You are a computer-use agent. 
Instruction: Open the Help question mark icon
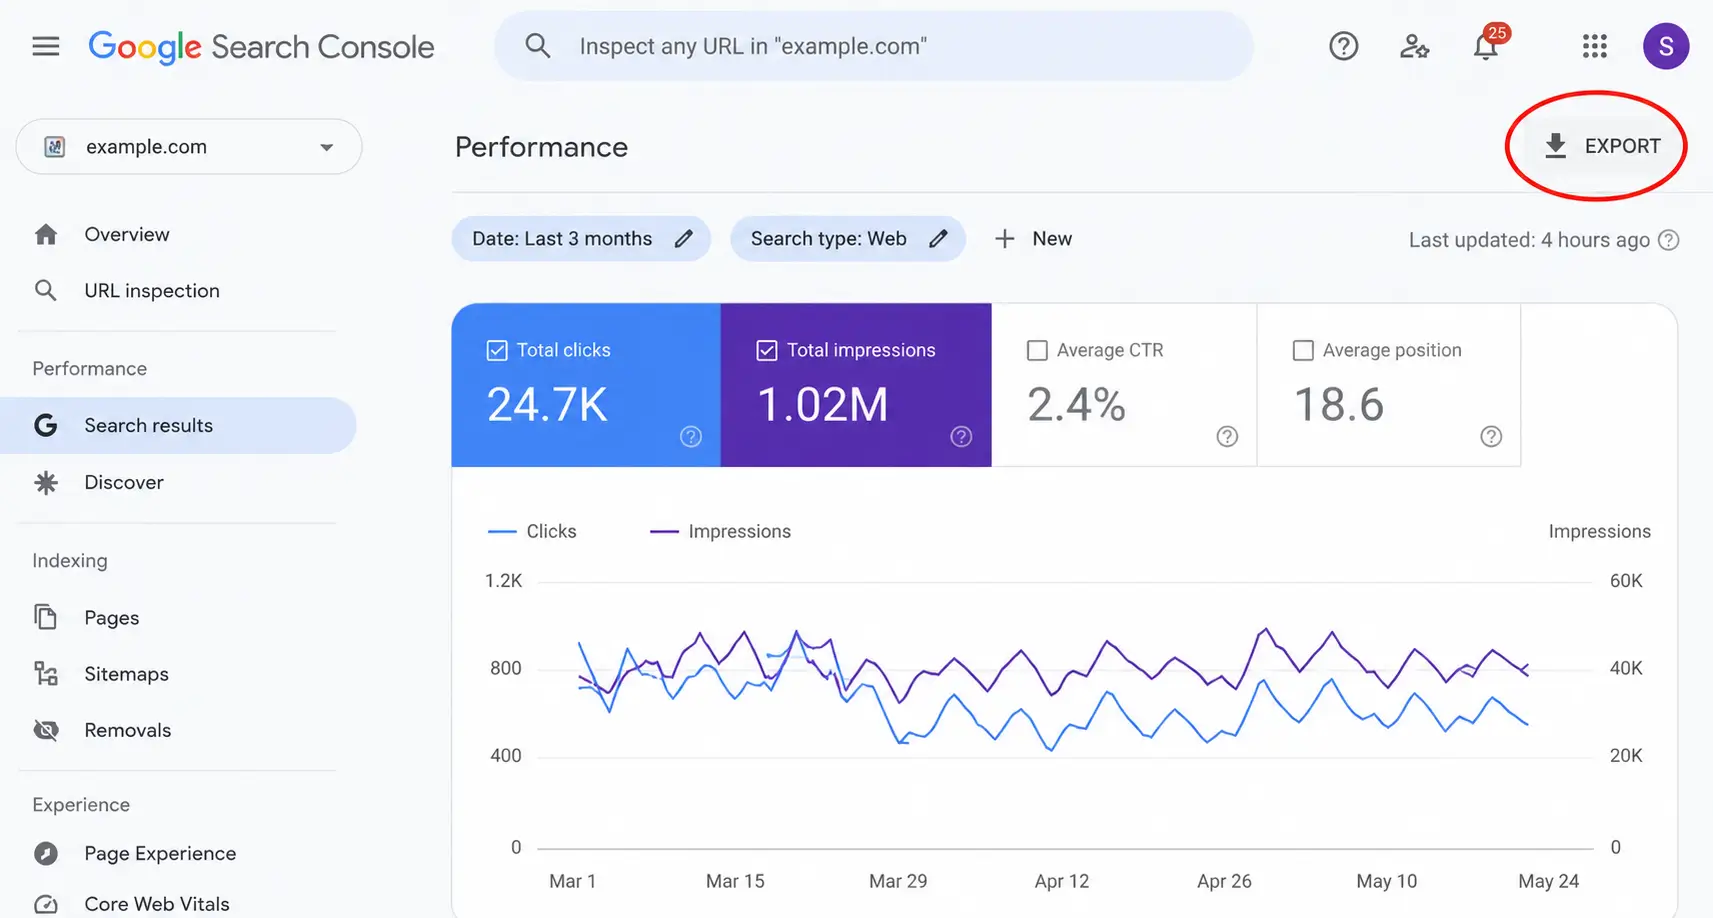click(1343, 46)
